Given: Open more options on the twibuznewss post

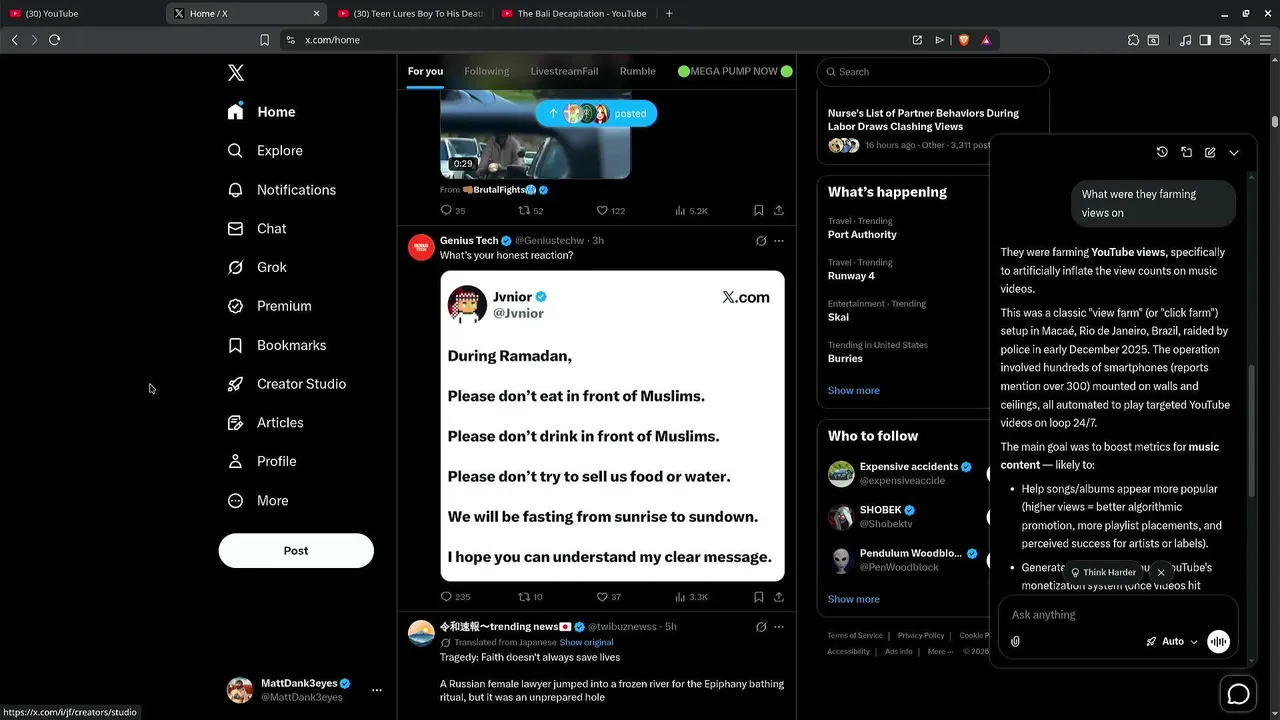Looking at the screenshot, I should (779, 627).
